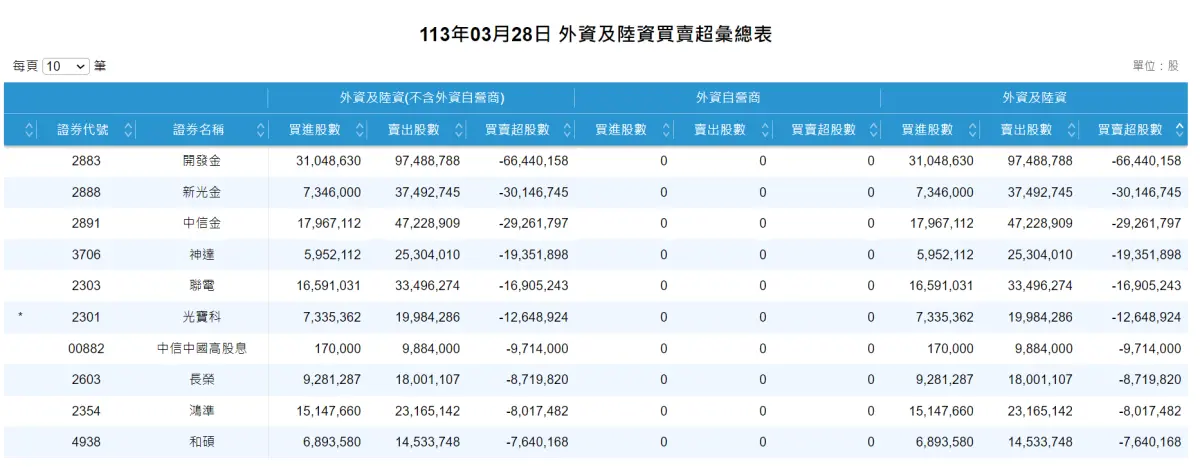Viewport: 1200px width, 467px height.
Task: Select stock code 2301
Action: click(86, 317)
